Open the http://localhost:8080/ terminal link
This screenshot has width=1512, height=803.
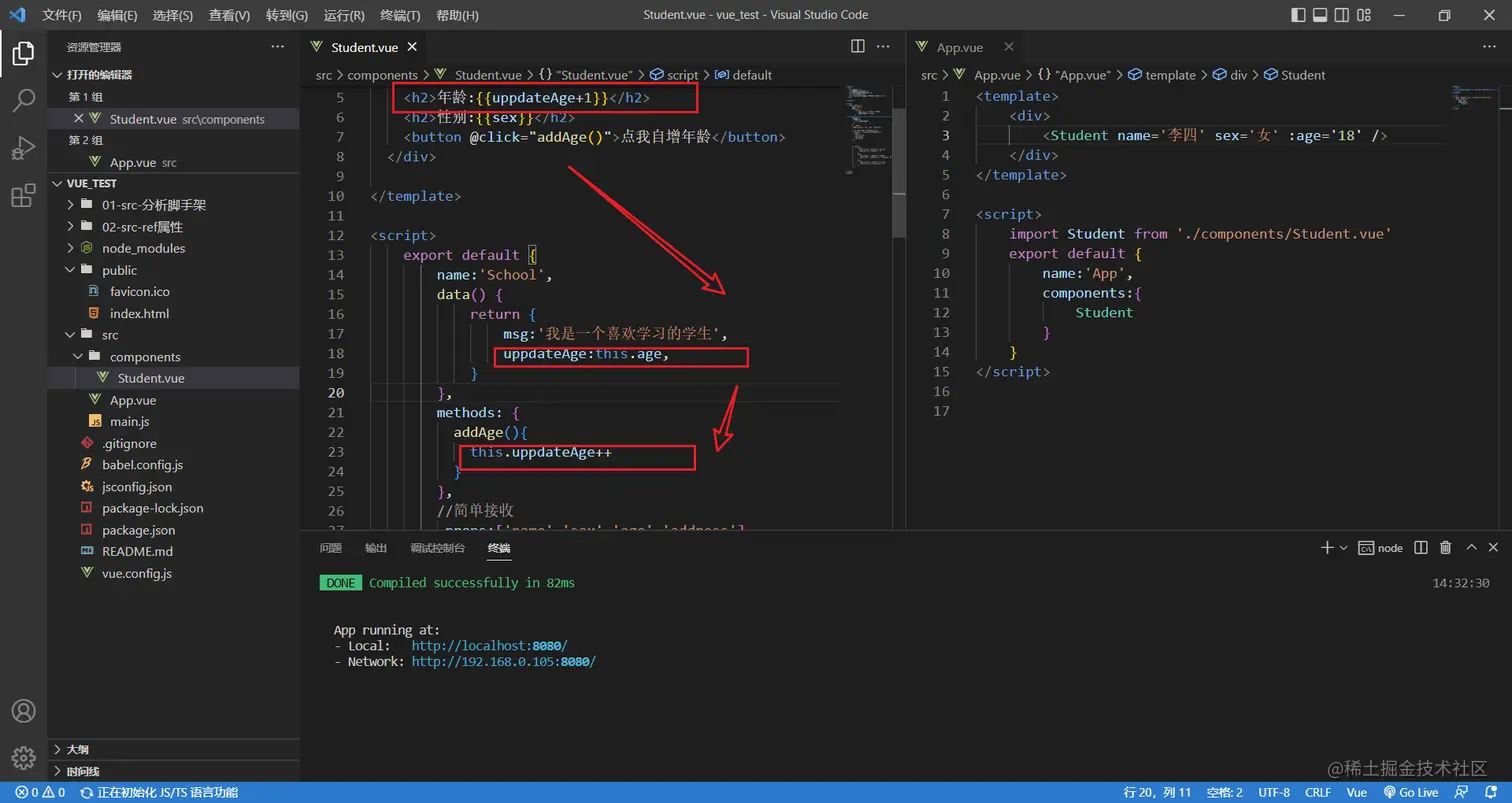(489, 646)
